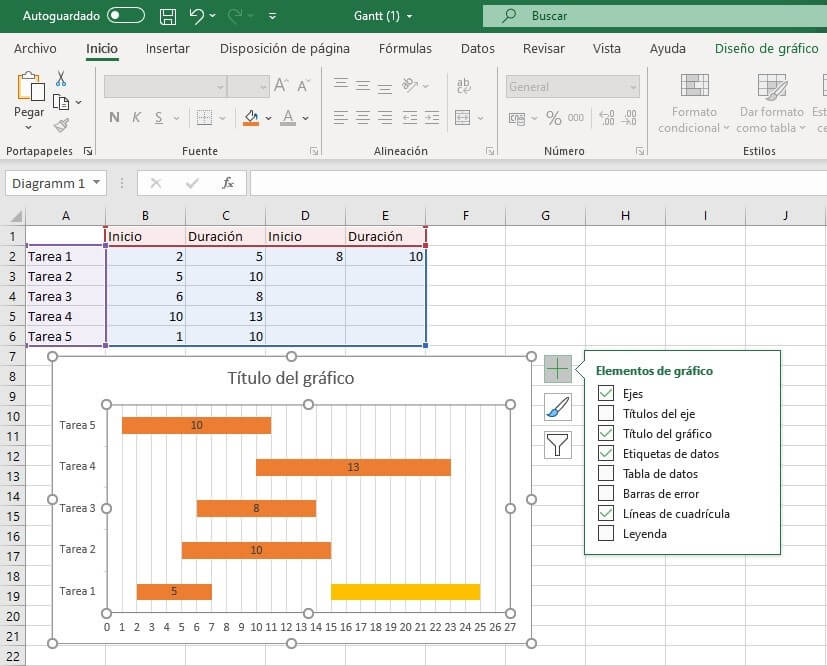827x666 pixels.
Task: Open the Portapapeles dialog launcher
Action: click(88, 151)
